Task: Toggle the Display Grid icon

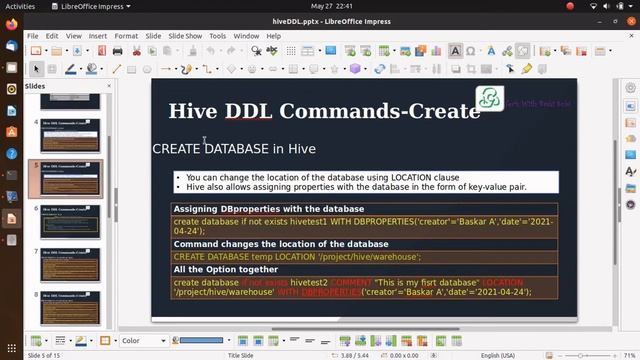Action: point(291,51)
